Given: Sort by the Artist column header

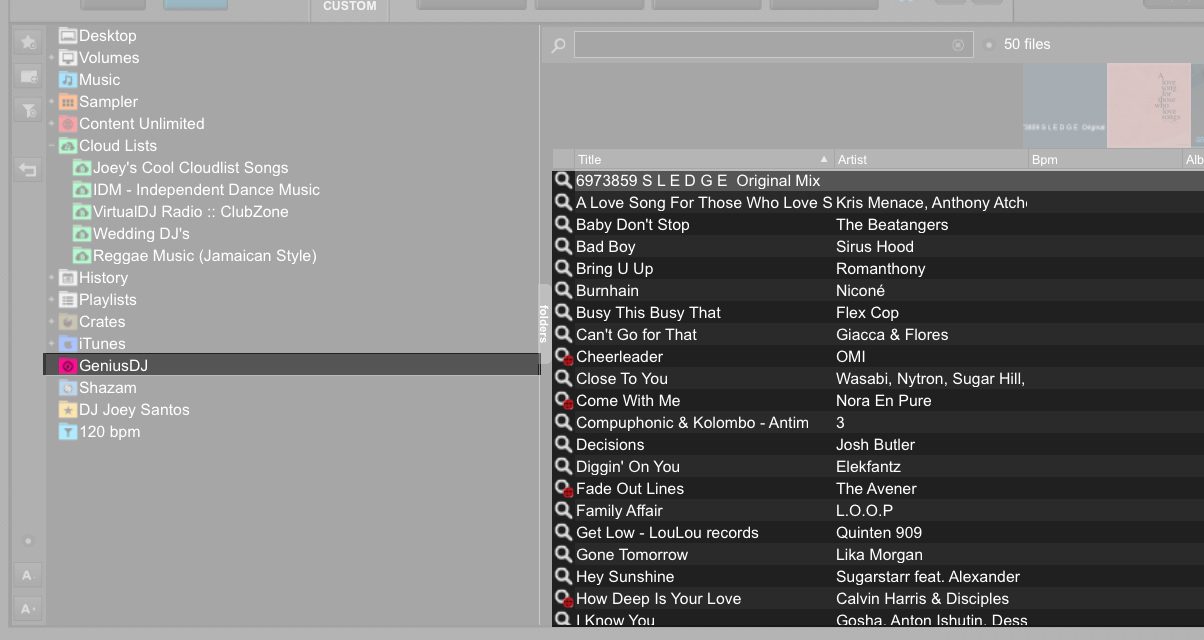Looking at the screenshot, I should 931,160.
